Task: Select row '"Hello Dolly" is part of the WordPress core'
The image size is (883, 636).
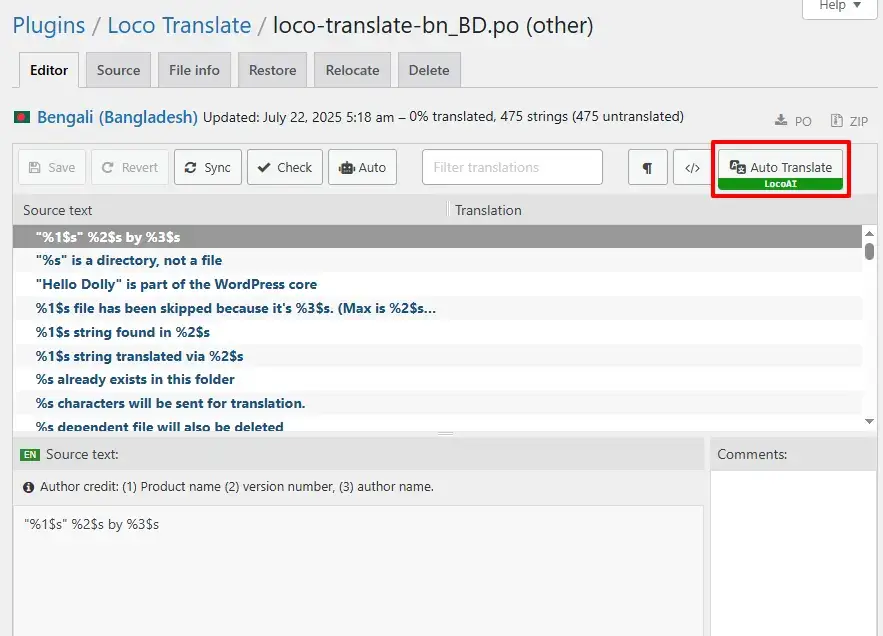Action: (438, 284)
